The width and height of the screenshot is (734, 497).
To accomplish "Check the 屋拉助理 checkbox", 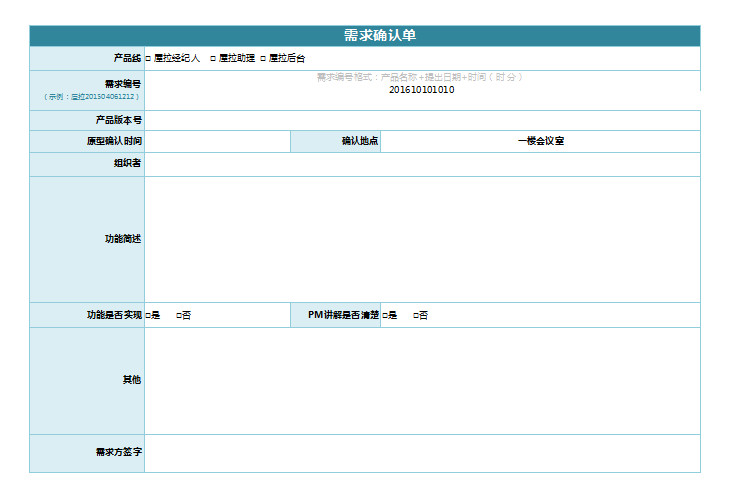I will pyautogui.click(x=213, y=58).
